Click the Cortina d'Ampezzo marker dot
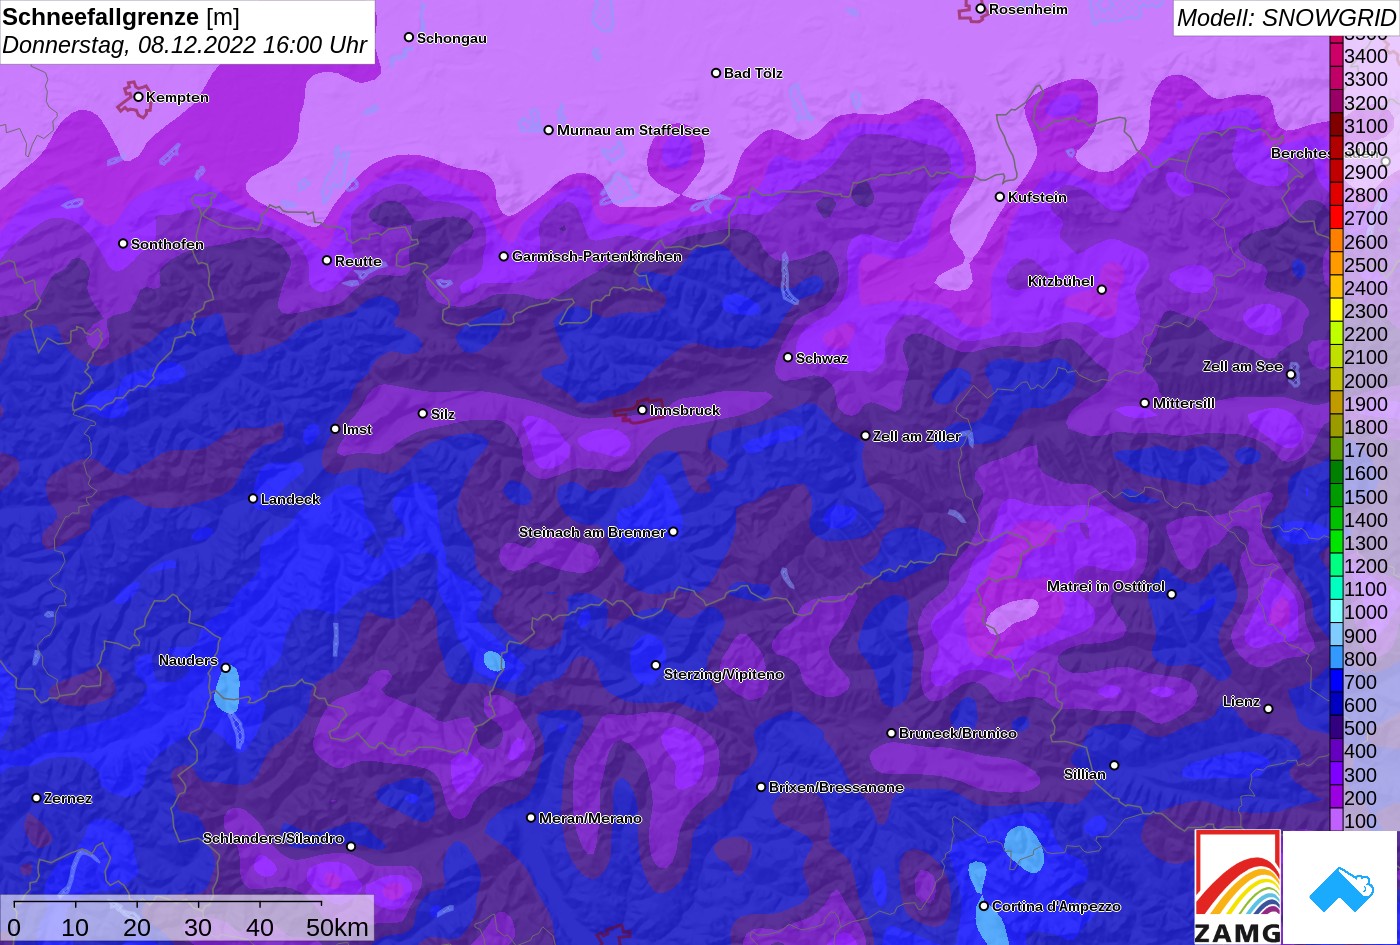 tap(984, 906)
